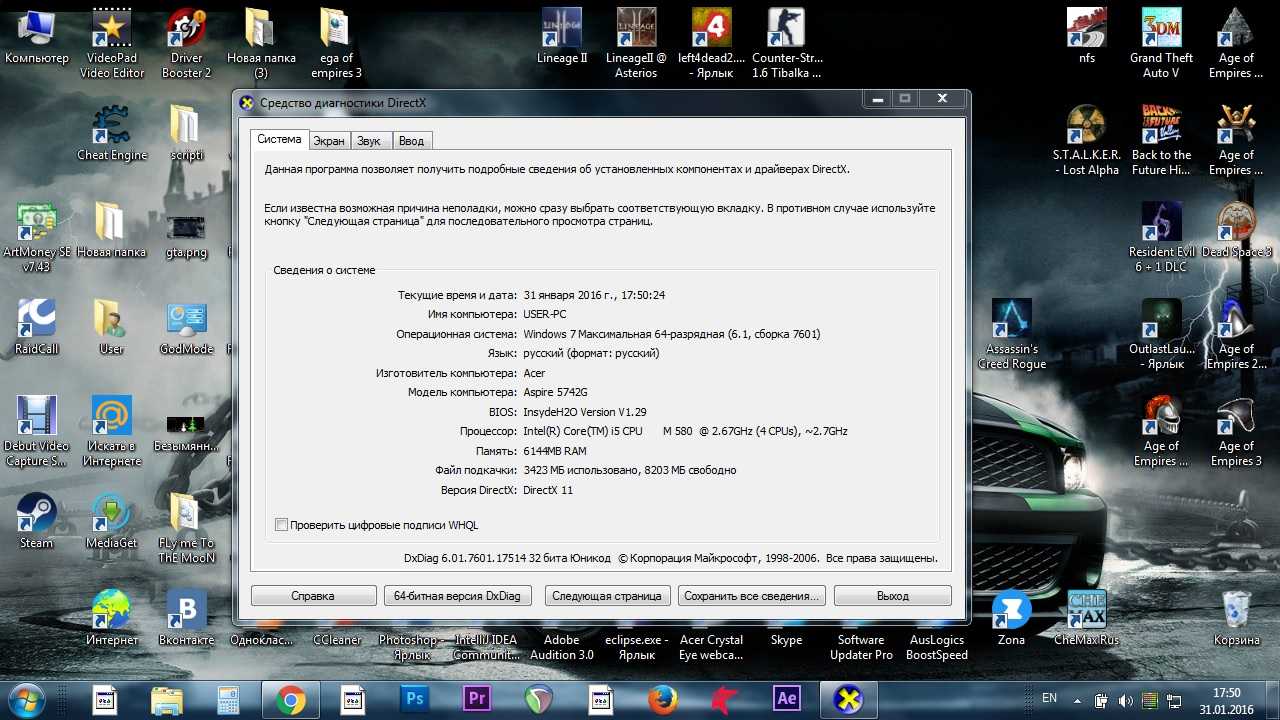Click the Справка button
Screen dimensions: 1280x720
click(x=313, y=596)
